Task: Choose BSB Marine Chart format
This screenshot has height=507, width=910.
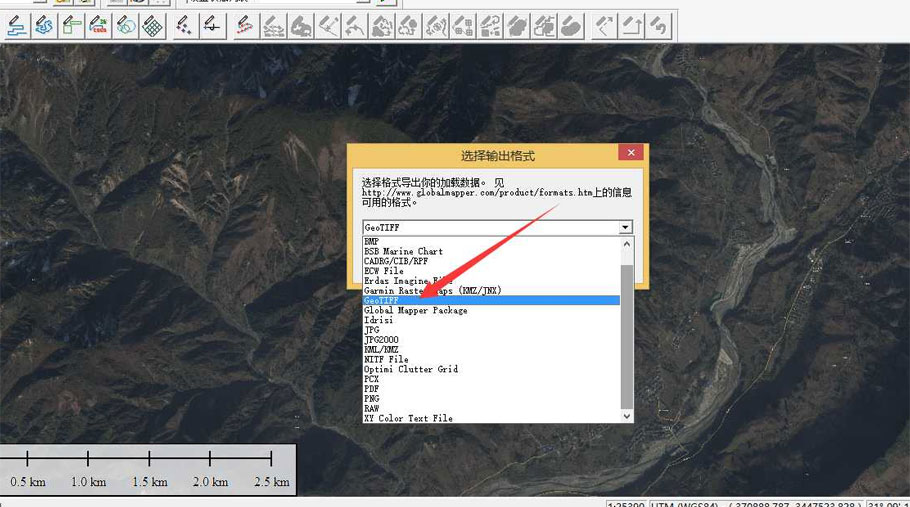Action: (491, 251)
